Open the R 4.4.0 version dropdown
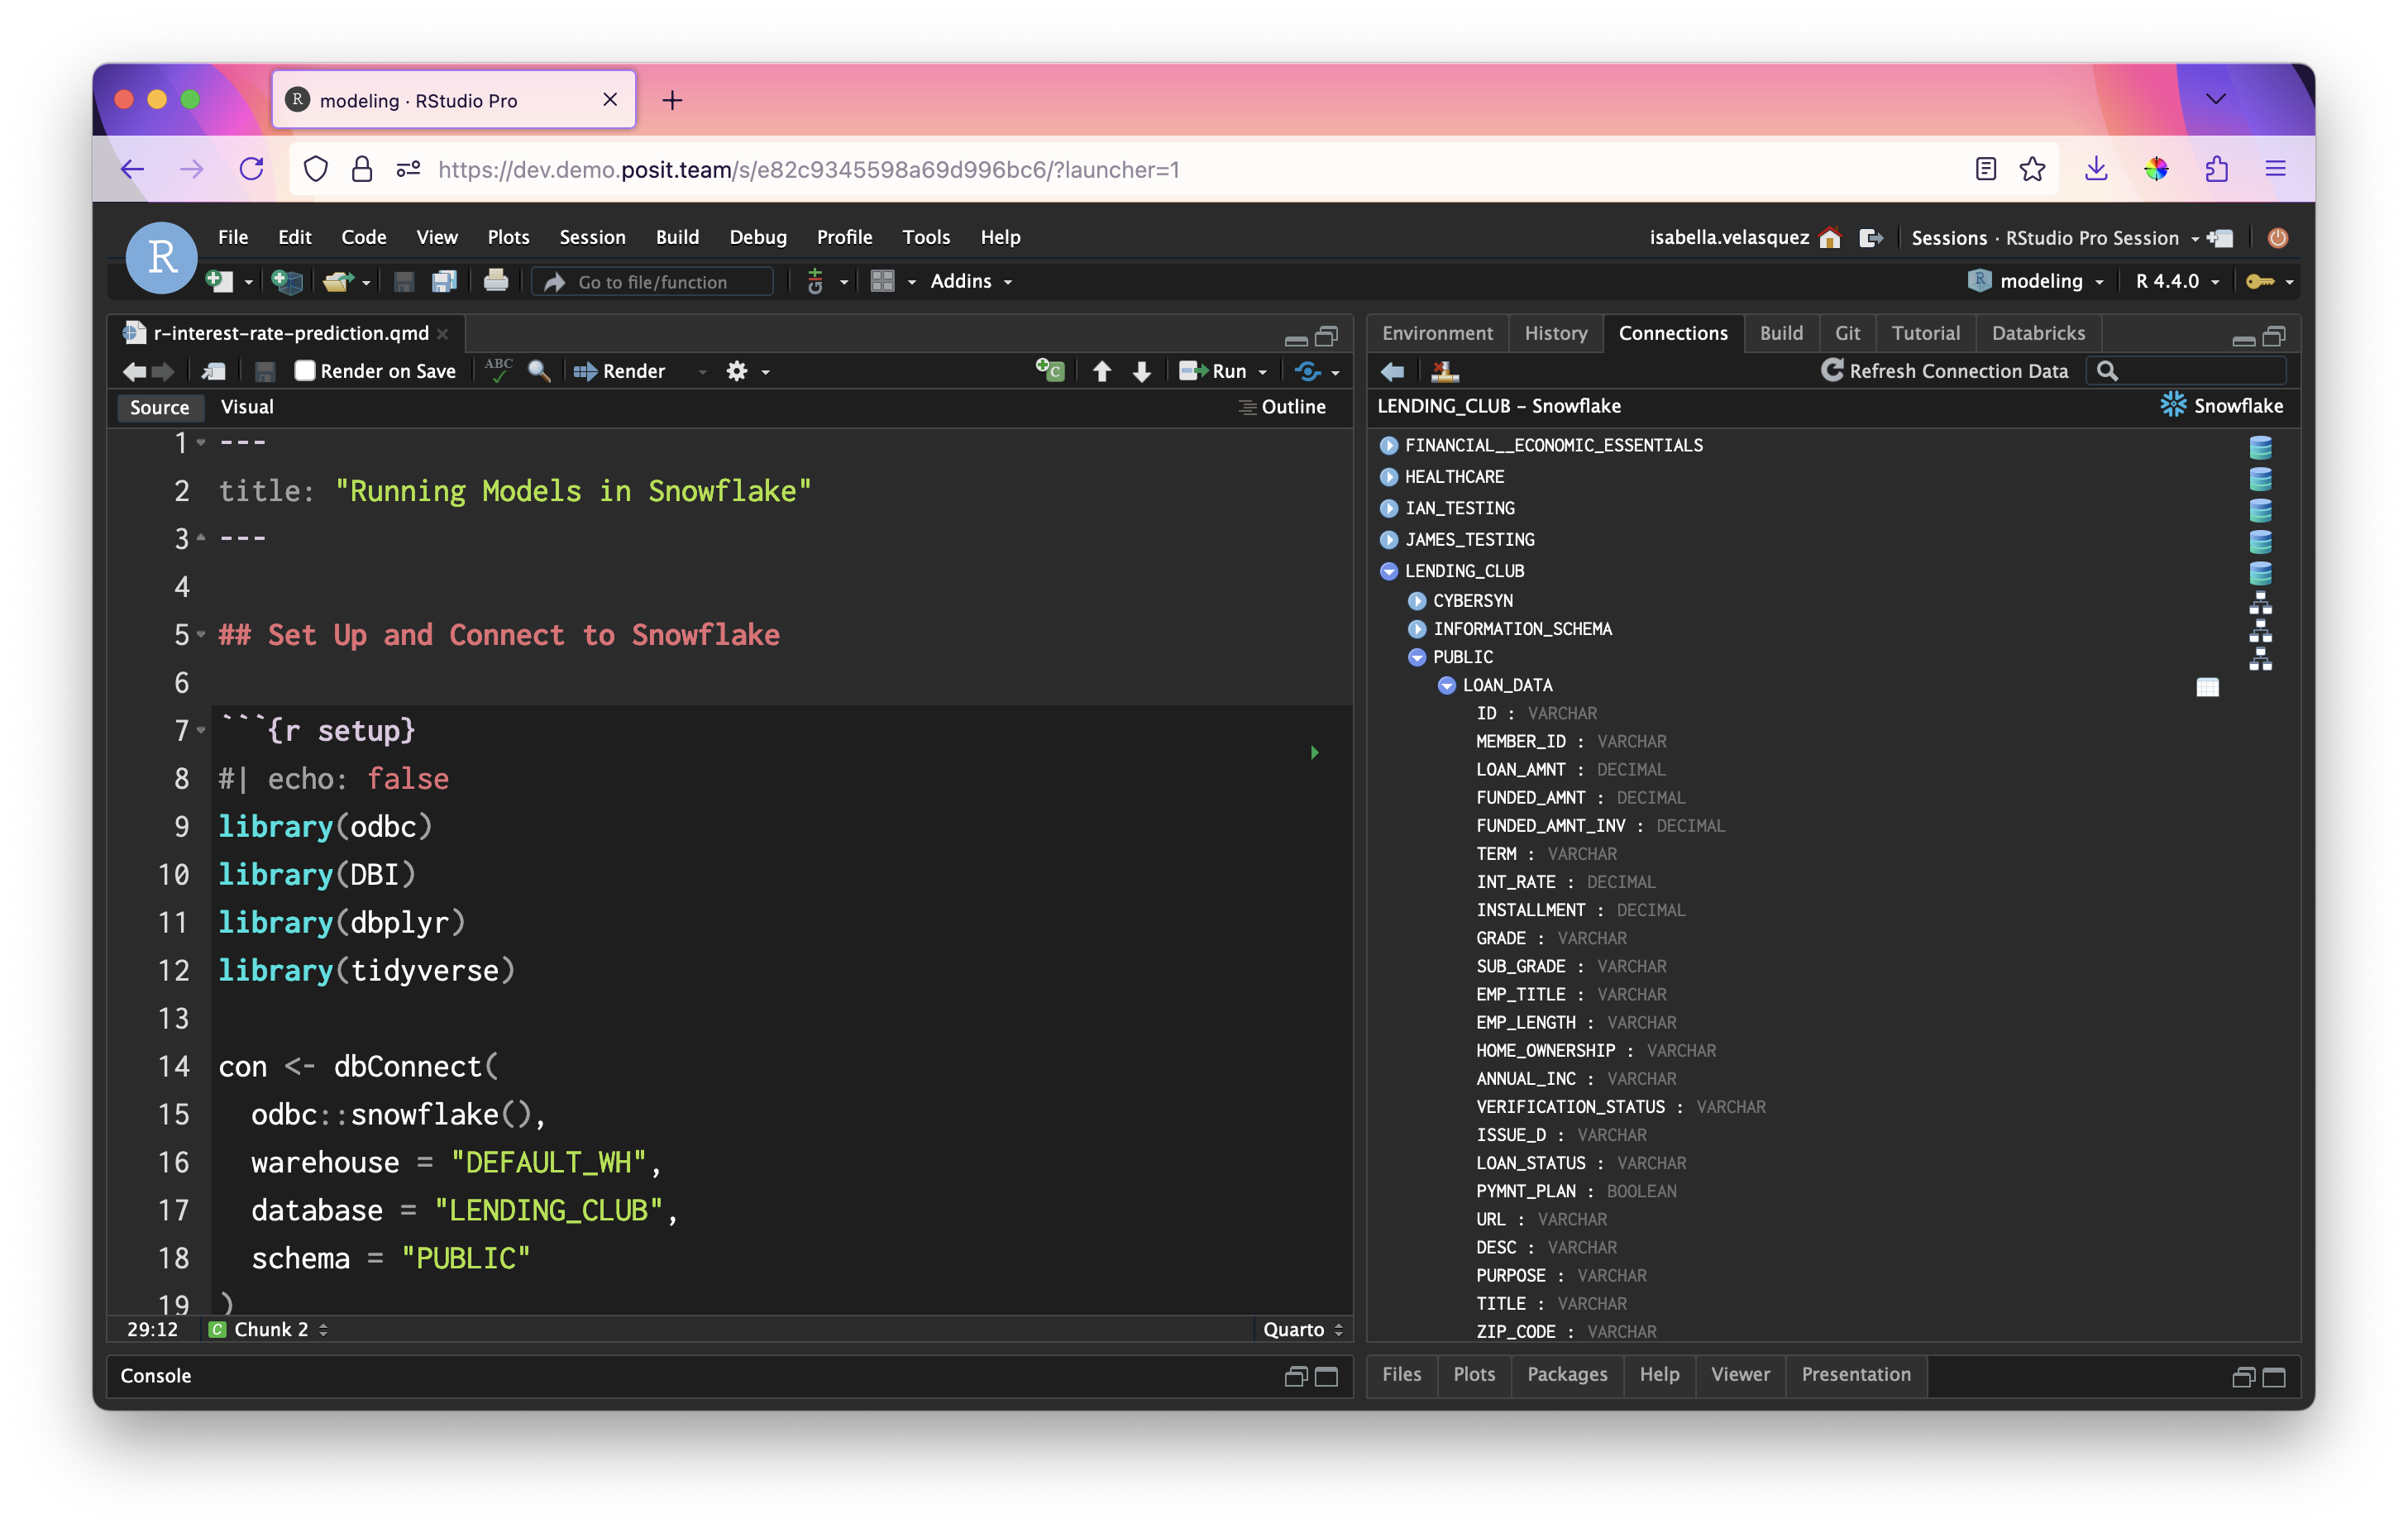This screenshot has width=2408, height=1533. coord(2176,282)
